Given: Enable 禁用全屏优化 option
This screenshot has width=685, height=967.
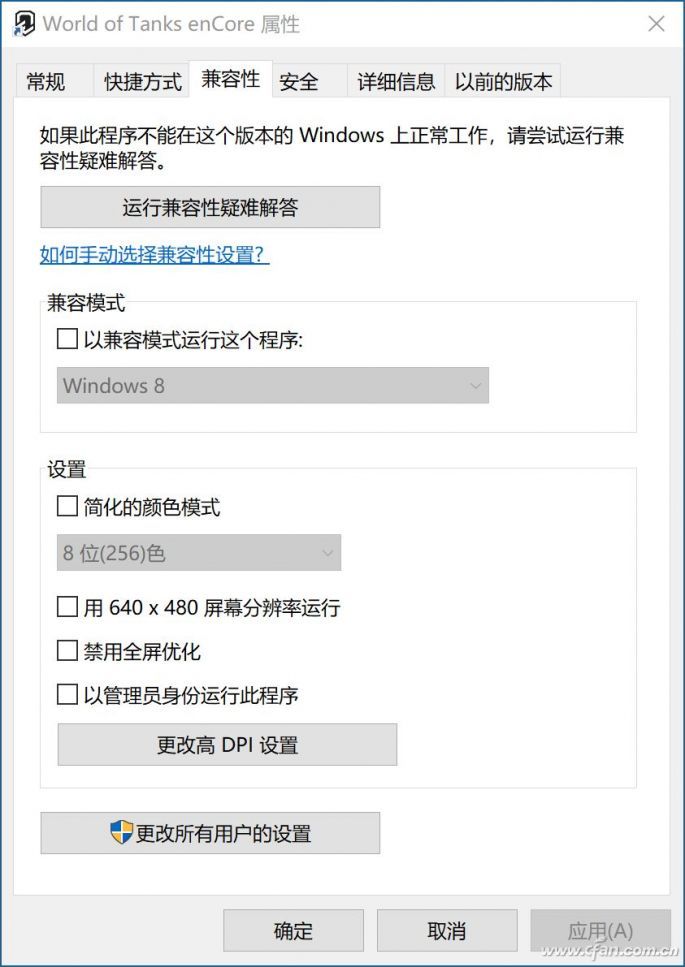Looking at the screenshot, I should pos(66,650).
